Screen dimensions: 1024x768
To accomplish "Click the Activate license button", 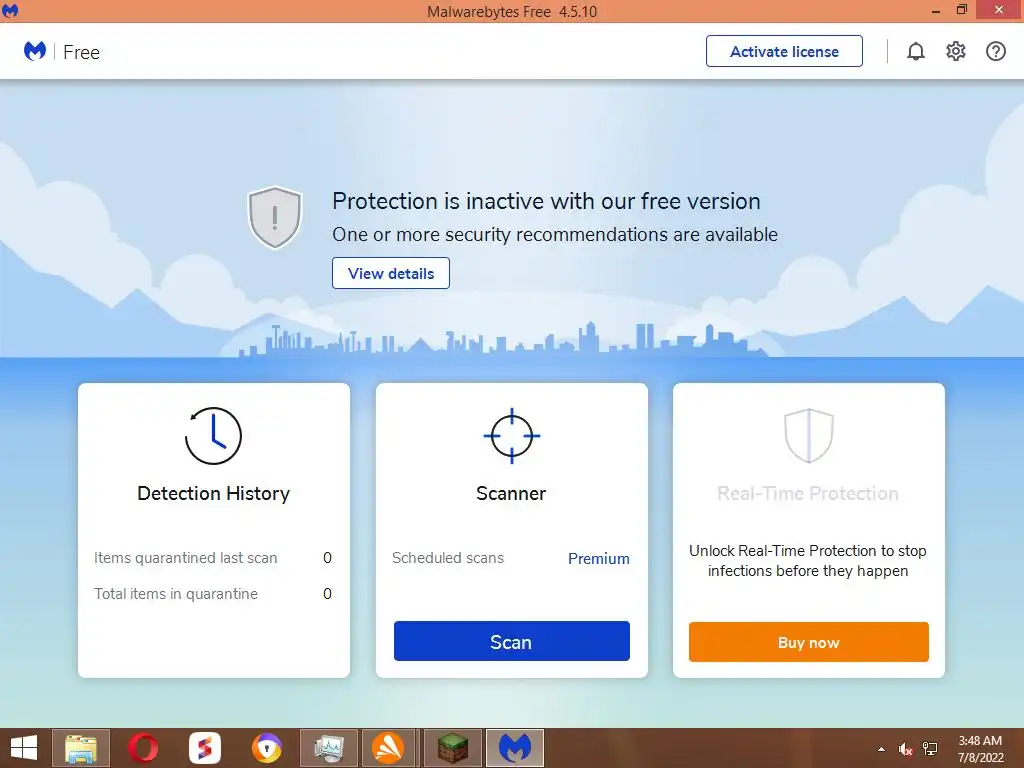I will (784, 51).
